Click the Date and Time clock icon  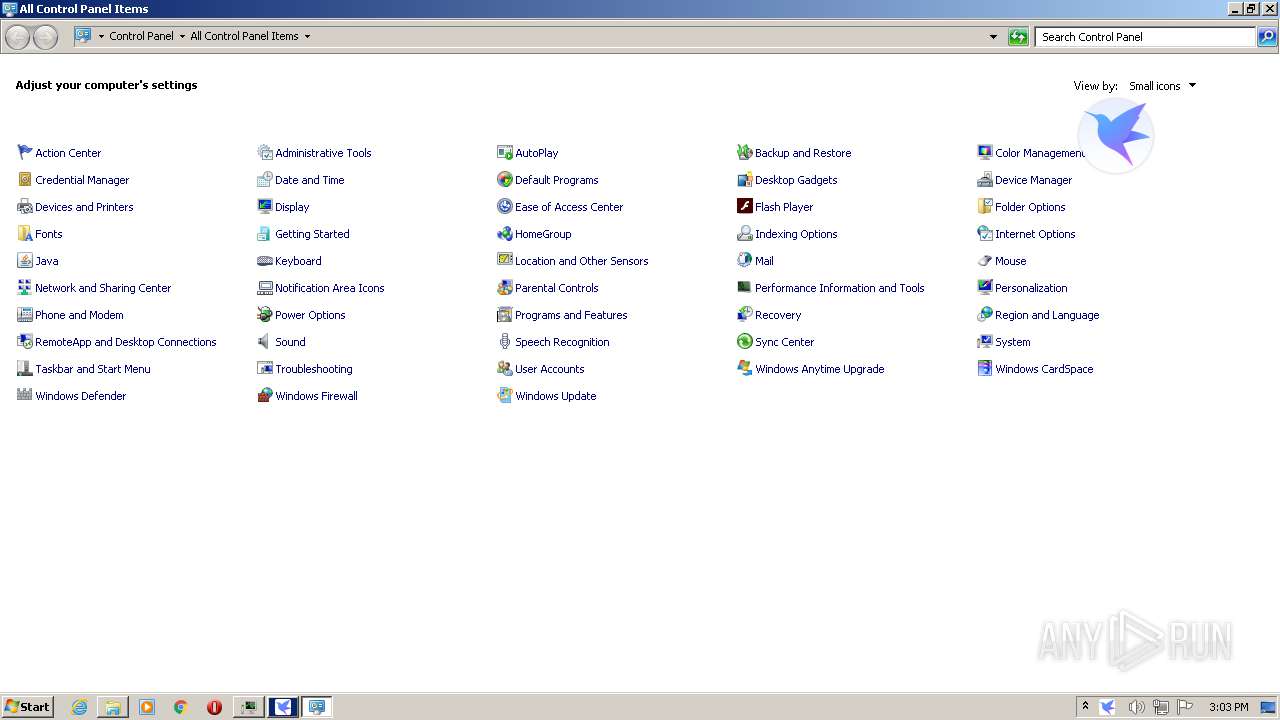265,180
